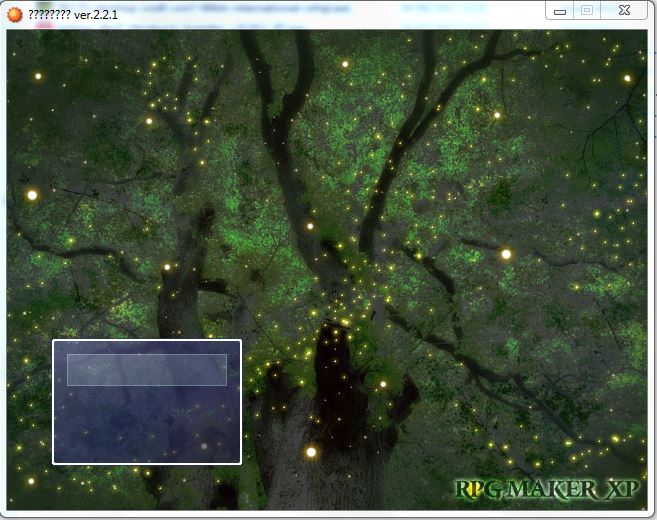Click the white top border of the menu window
Viewport: 657px width, 520px height.
coord(147,341)
